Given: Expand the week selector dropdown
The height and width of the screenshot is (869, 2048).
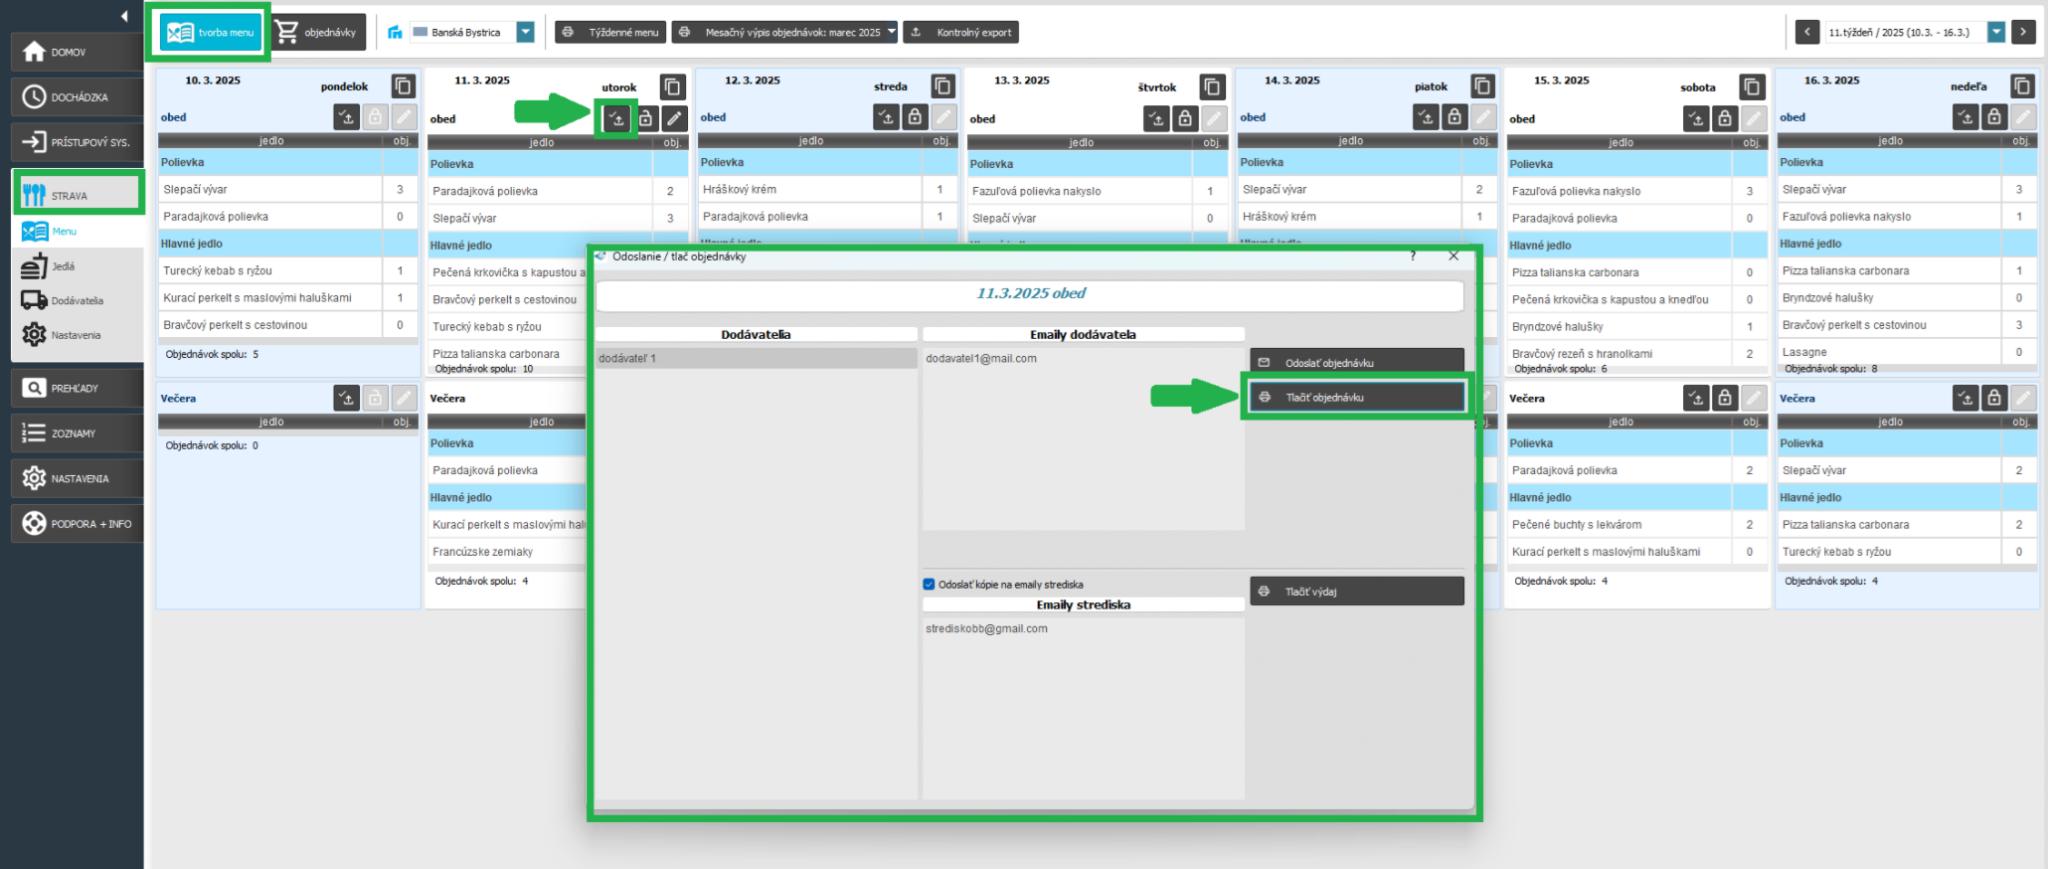Looking at the screenshot, I should (1996, 32).
